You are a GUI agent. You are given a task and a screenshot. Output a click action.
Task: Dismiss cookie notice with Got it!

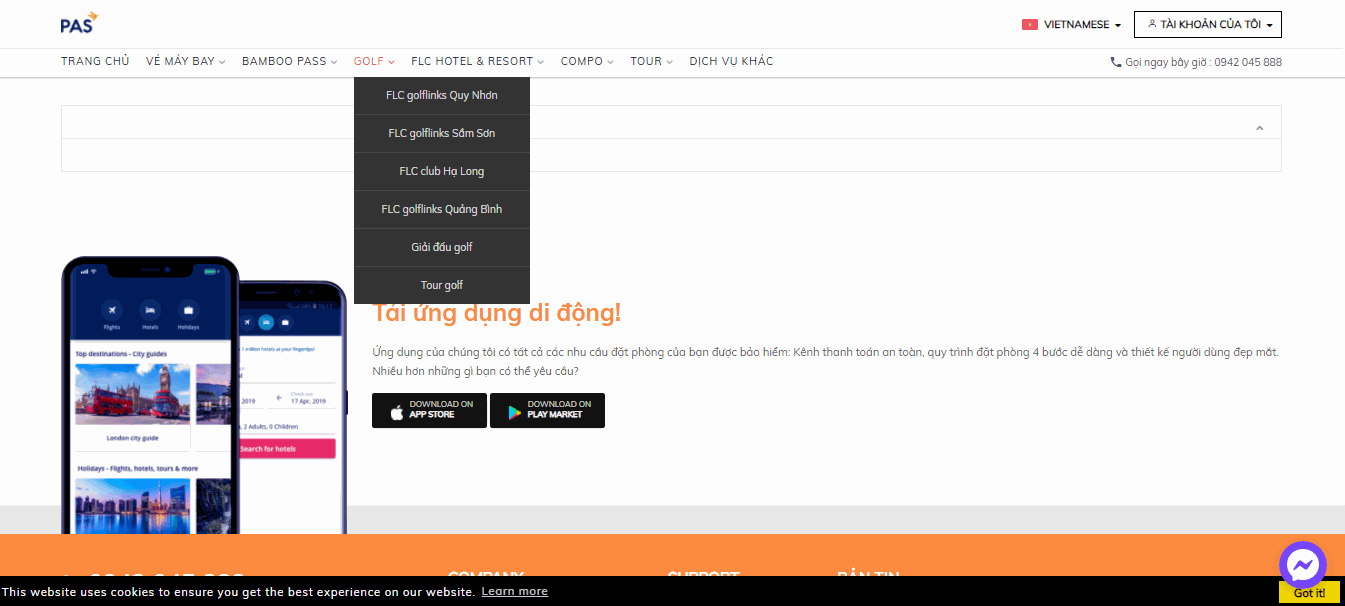(x=1309, y=593)
